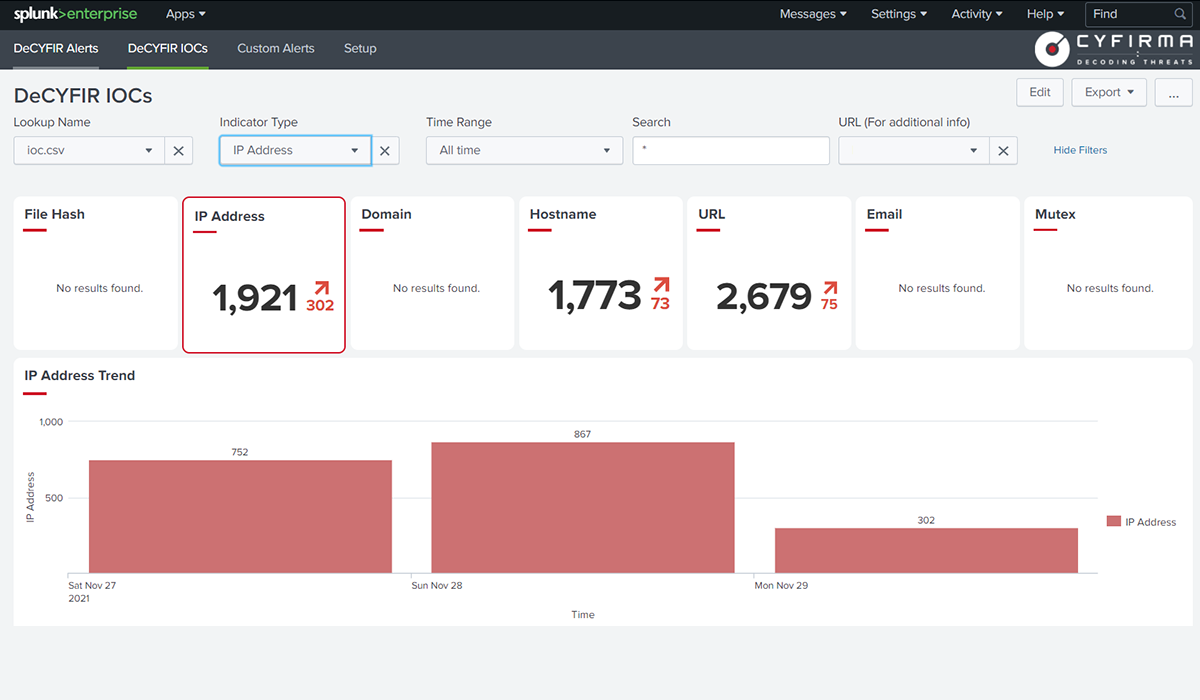
Task: Open the Apps dropdown menu
Action: click(x=186, y=14)
